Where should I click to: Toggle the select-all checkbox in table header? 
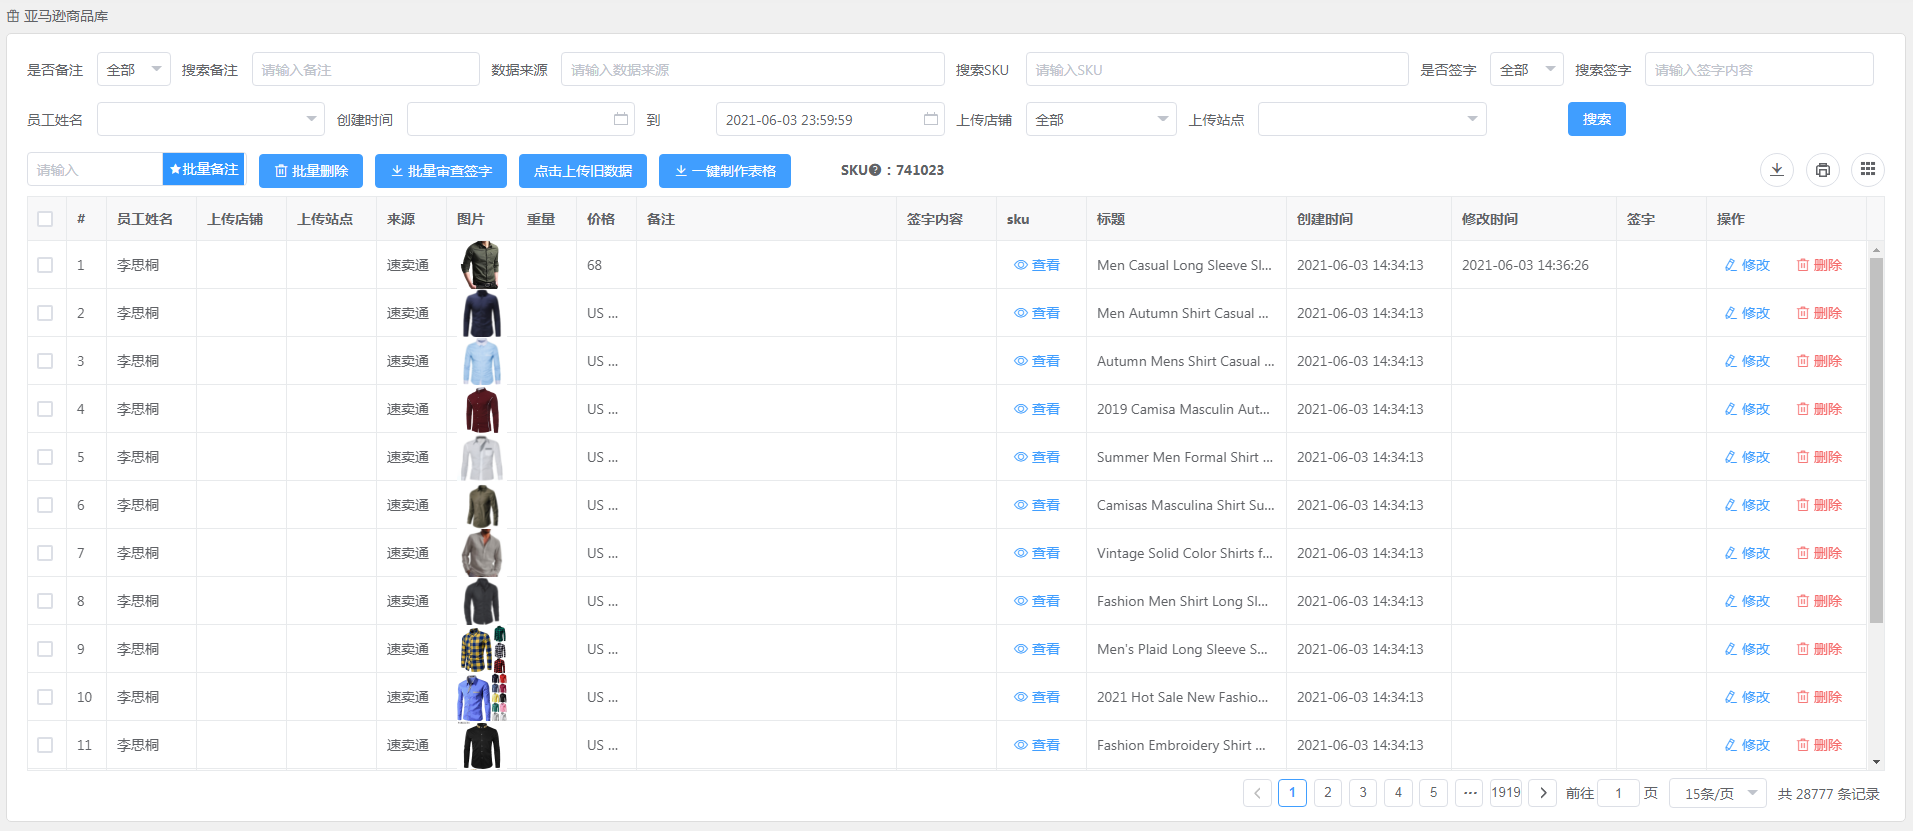tap(45, 219)
